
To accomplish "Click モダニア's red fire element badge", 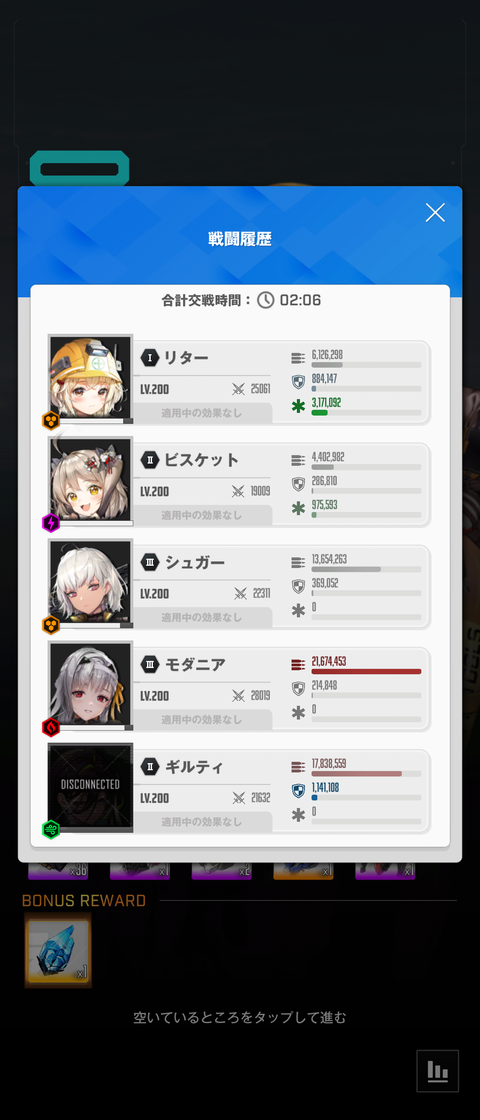I will (x=51, y=727).
